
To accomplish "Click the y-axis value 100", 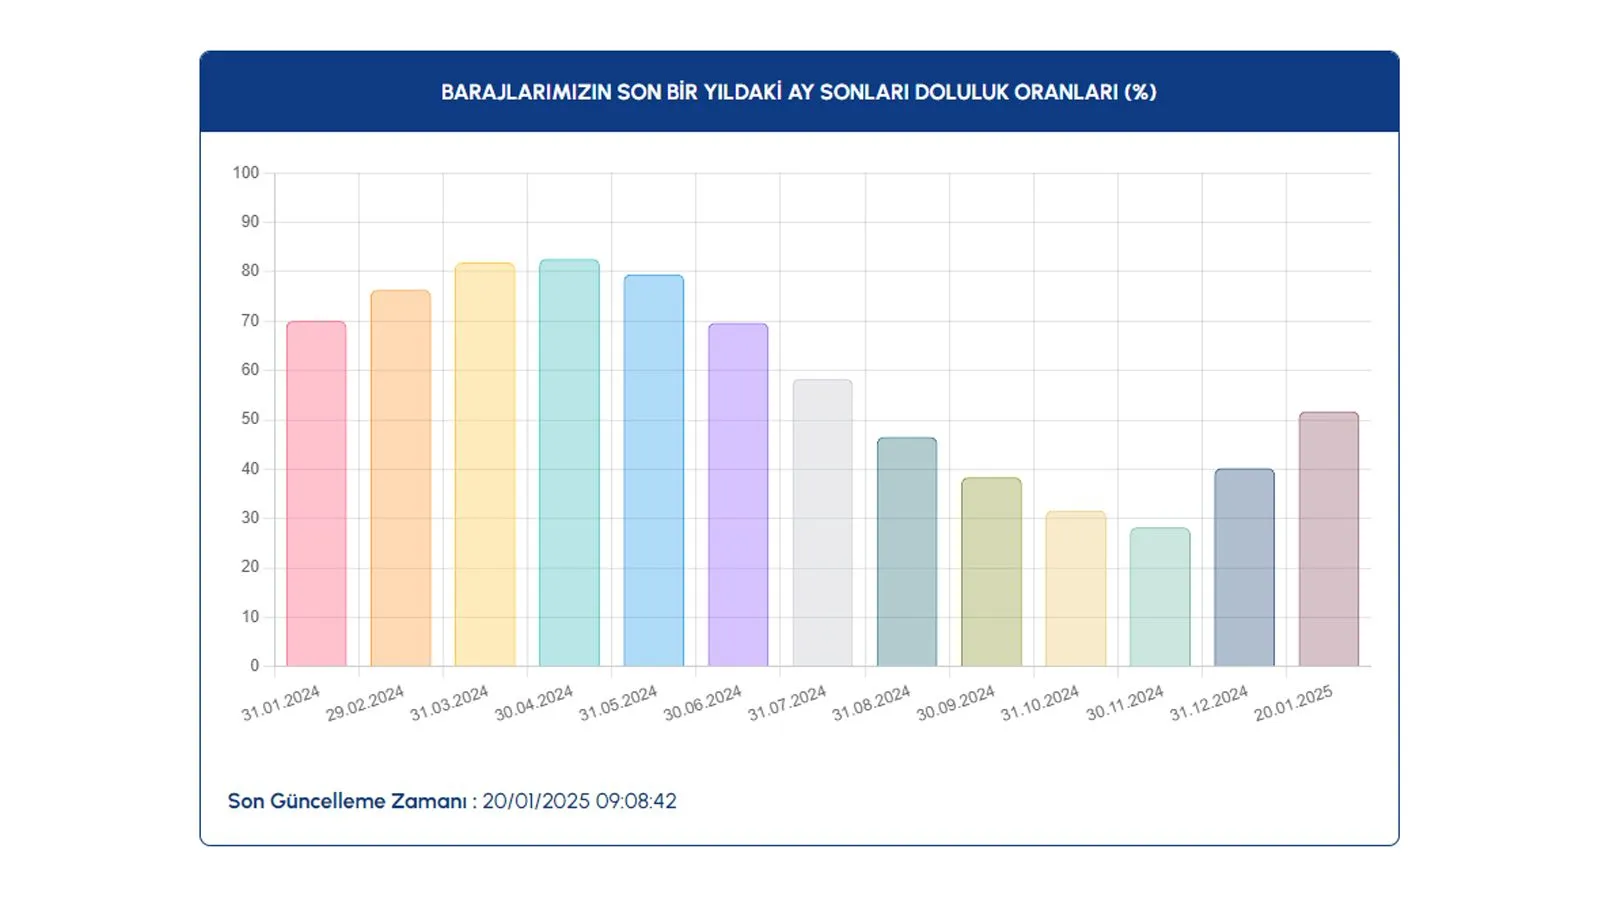I will click(246, 173).
